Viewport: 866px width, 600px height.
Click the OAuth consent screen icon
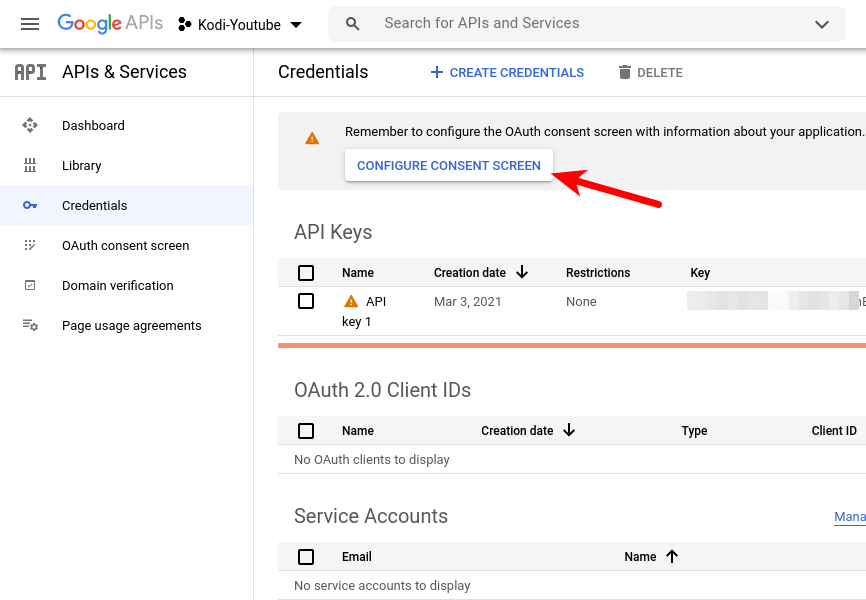(30, 246)
